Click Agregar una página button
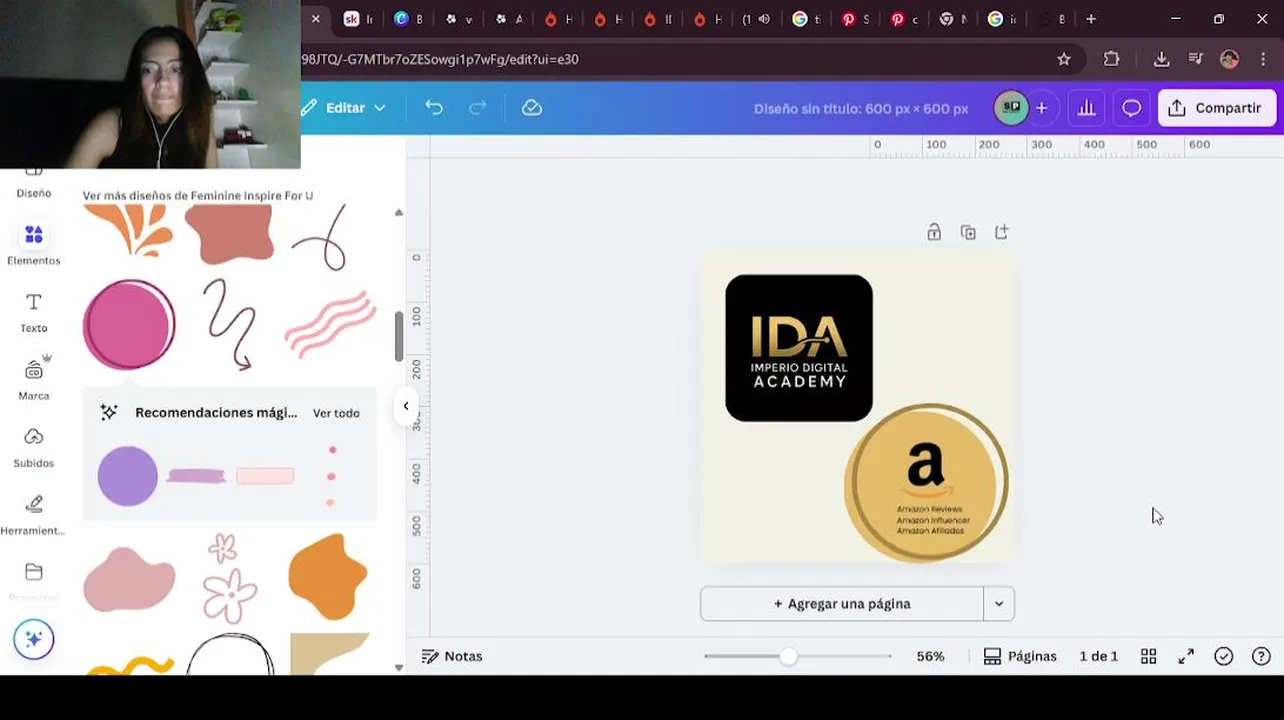Screen dimensions: 1284x720 842,604
